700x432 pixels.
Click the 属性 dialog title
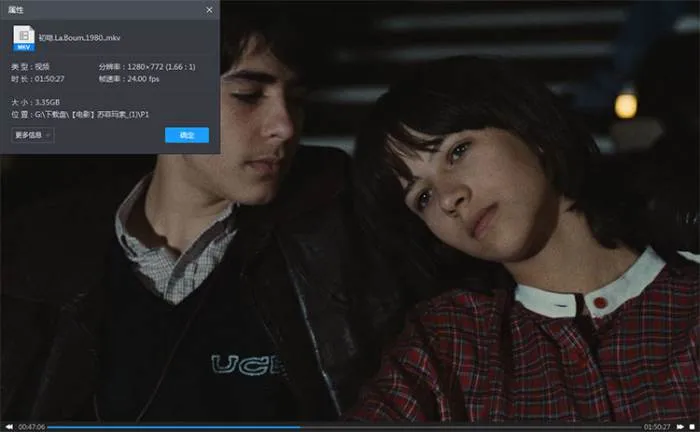[x=16, y=9]
